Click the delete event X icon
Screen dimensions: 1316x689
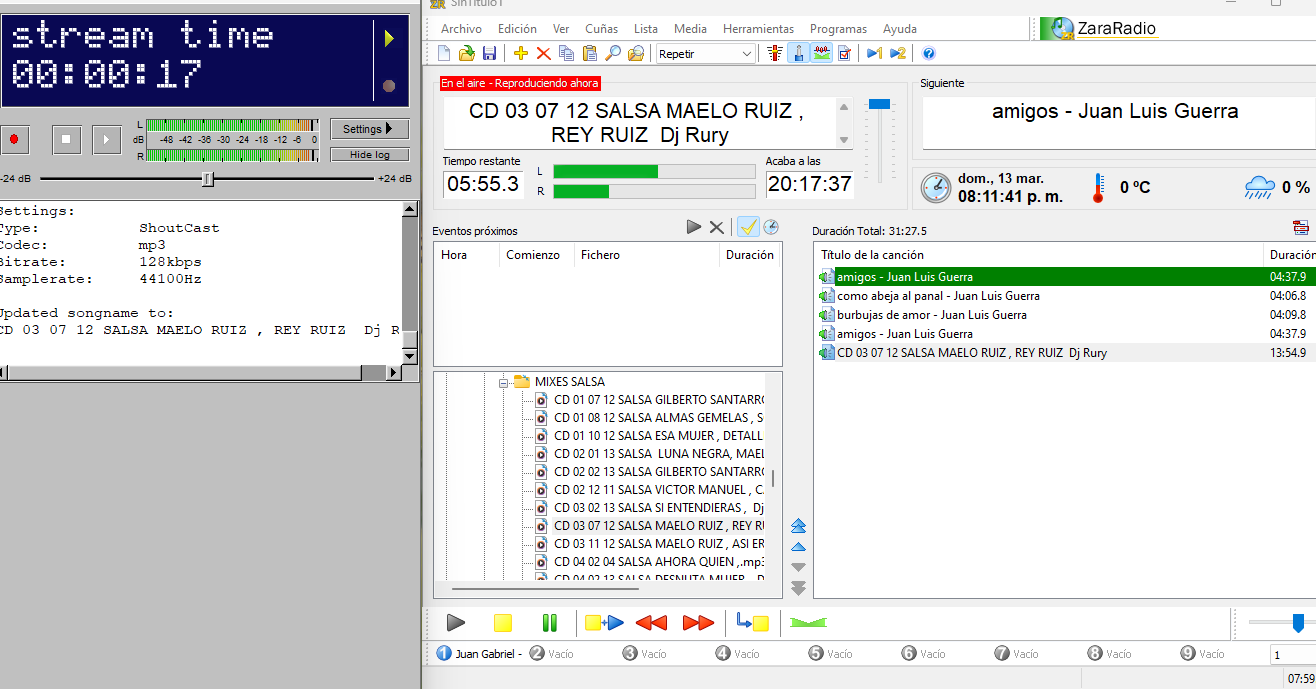[716, 227]
